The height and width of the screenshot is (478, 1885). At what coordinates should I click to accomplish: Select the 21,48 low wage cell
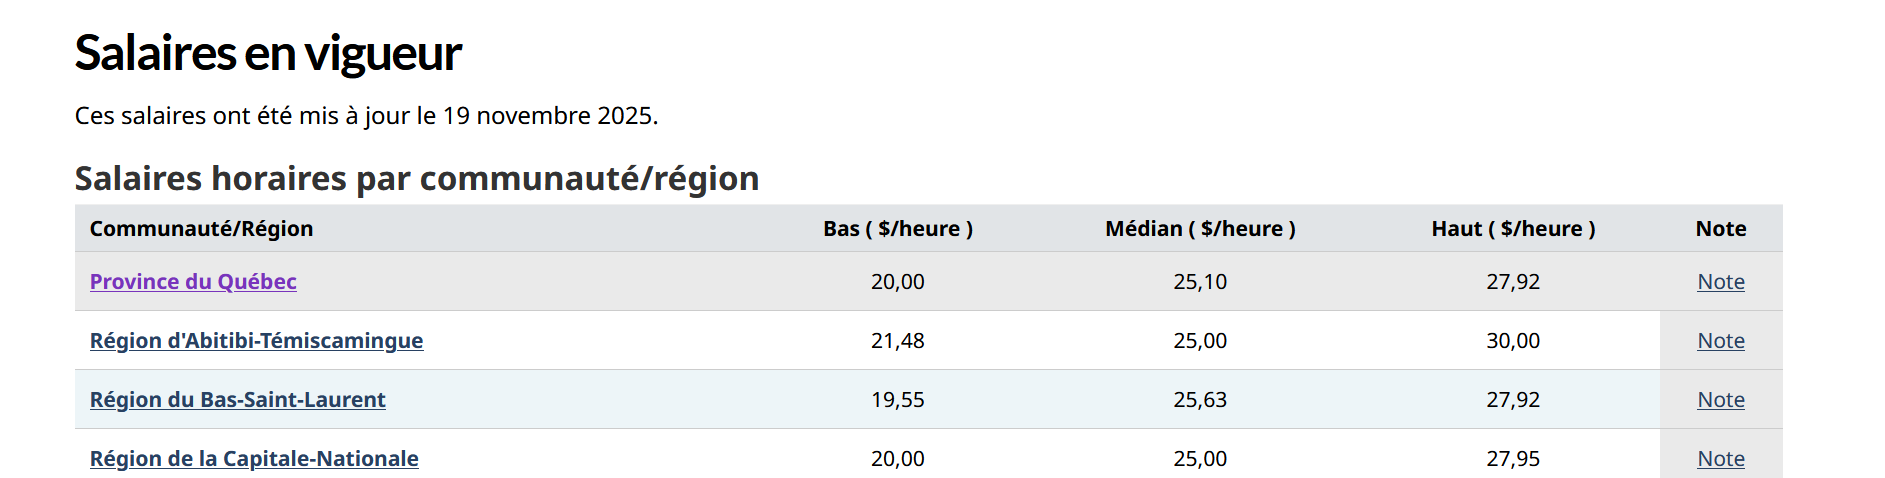click(898, 341)
